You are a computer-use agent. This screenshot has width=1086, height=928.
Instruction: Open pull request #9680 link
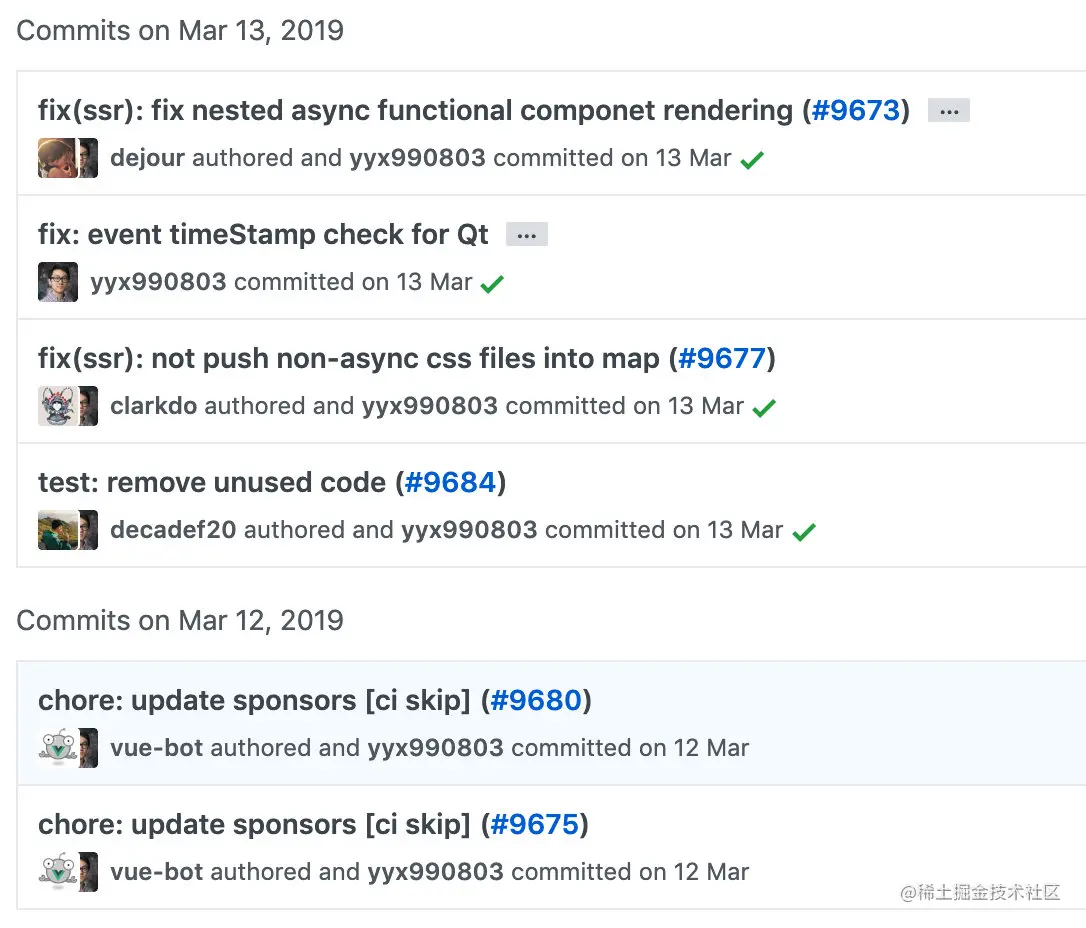(536, 700)
